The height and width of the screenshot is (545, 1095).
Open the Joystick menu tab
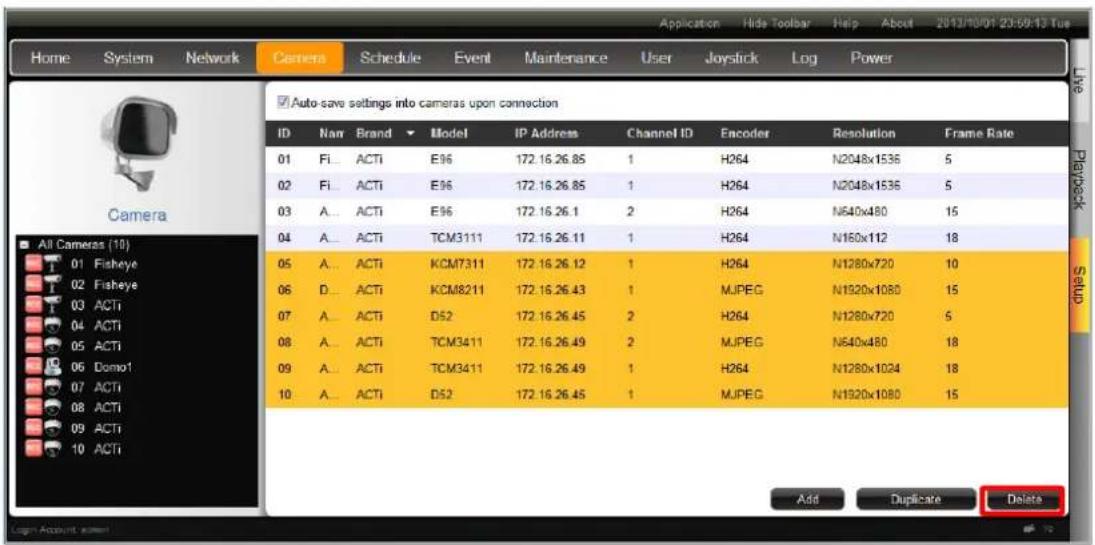point(730,59)
